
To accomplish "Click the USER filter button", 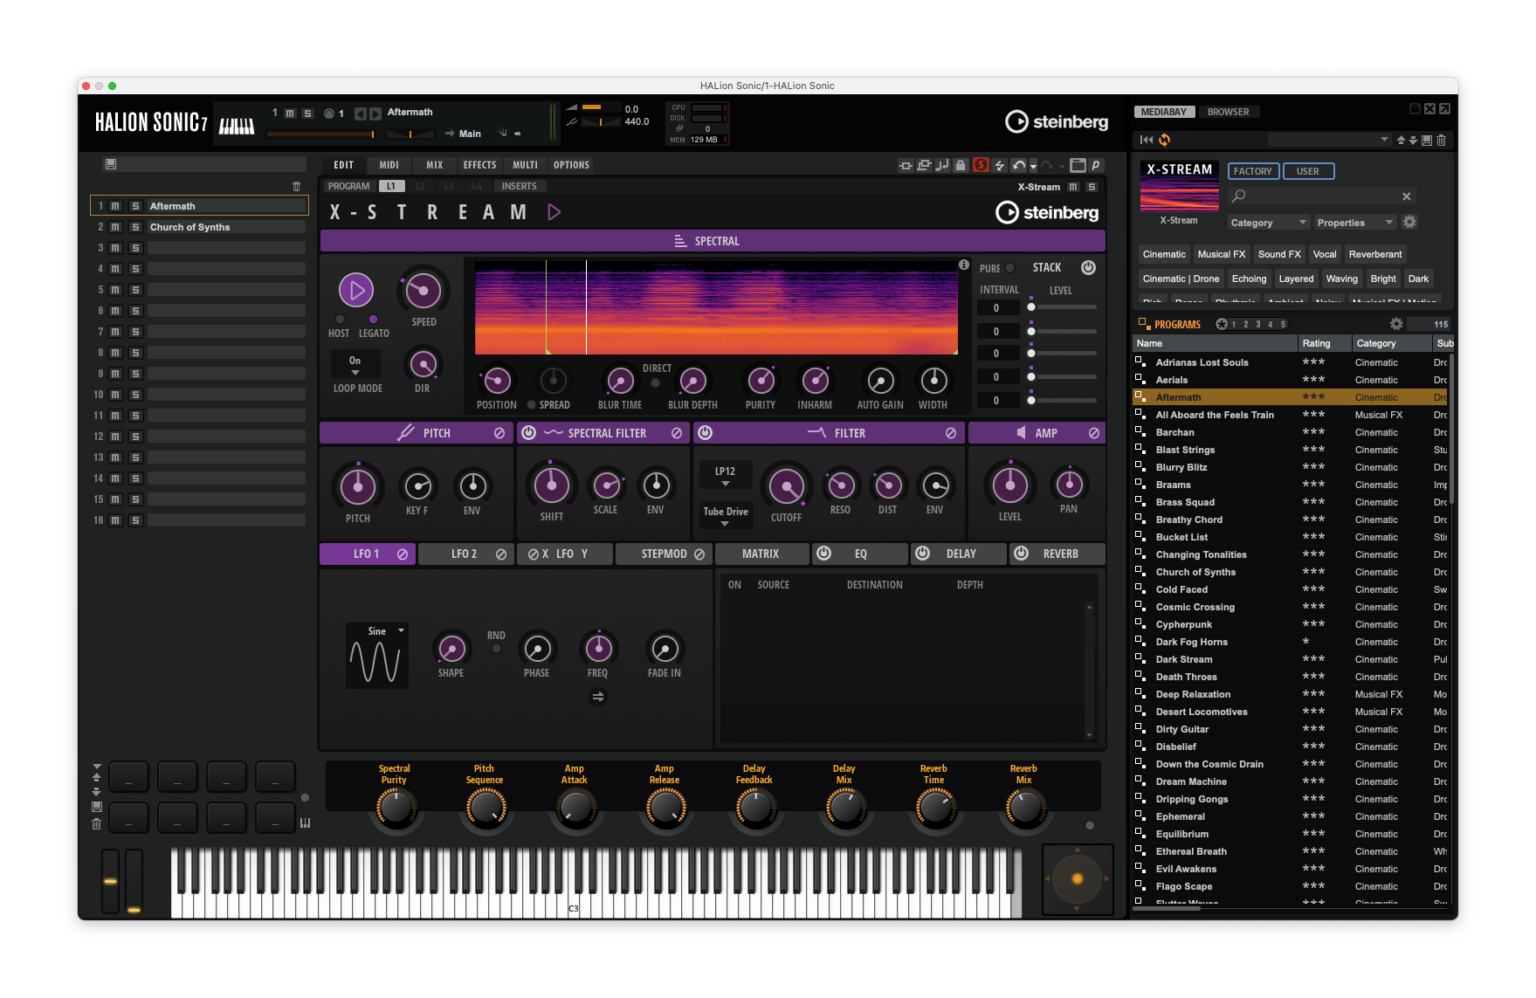I will click(x=1307, y=171).
